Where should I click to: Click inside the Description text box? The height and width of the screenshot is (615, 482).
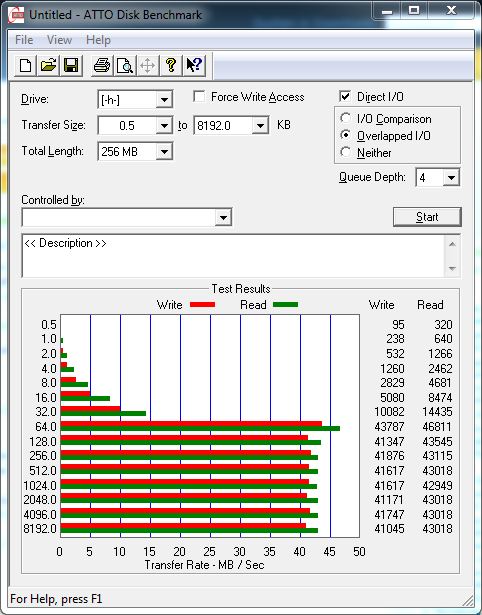[233, 255]
